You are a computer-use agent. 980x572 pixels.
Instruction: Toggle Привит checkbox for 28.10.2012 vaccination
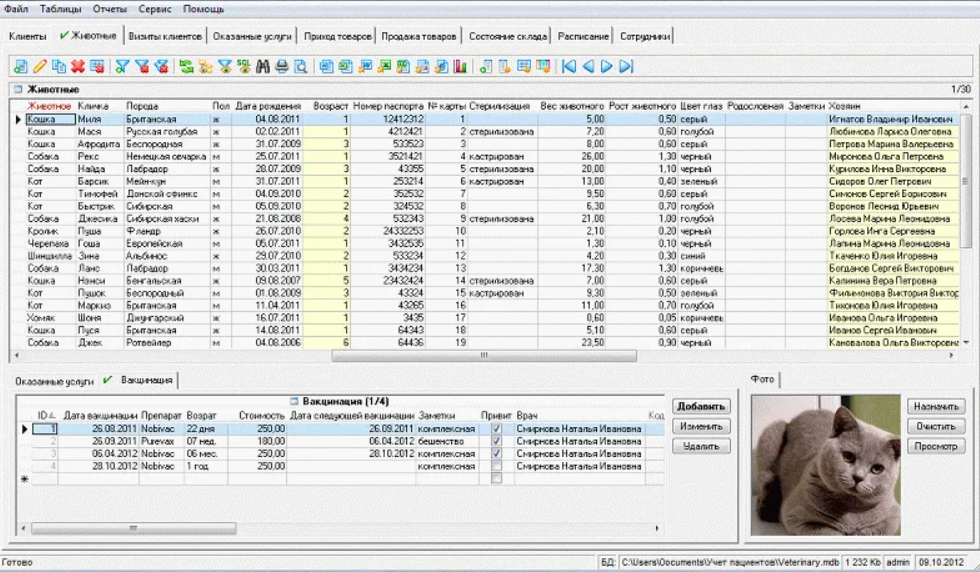[496, 466]
